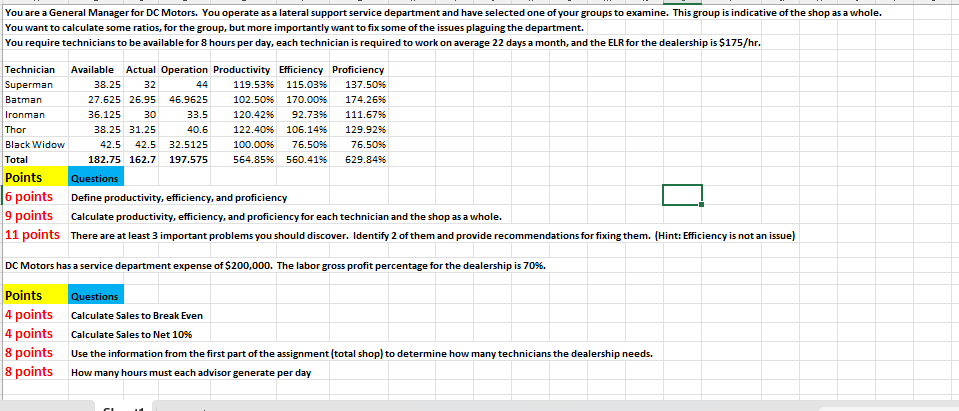Click the bold "Total" row label
959x411 pixels.
point(34,160)
